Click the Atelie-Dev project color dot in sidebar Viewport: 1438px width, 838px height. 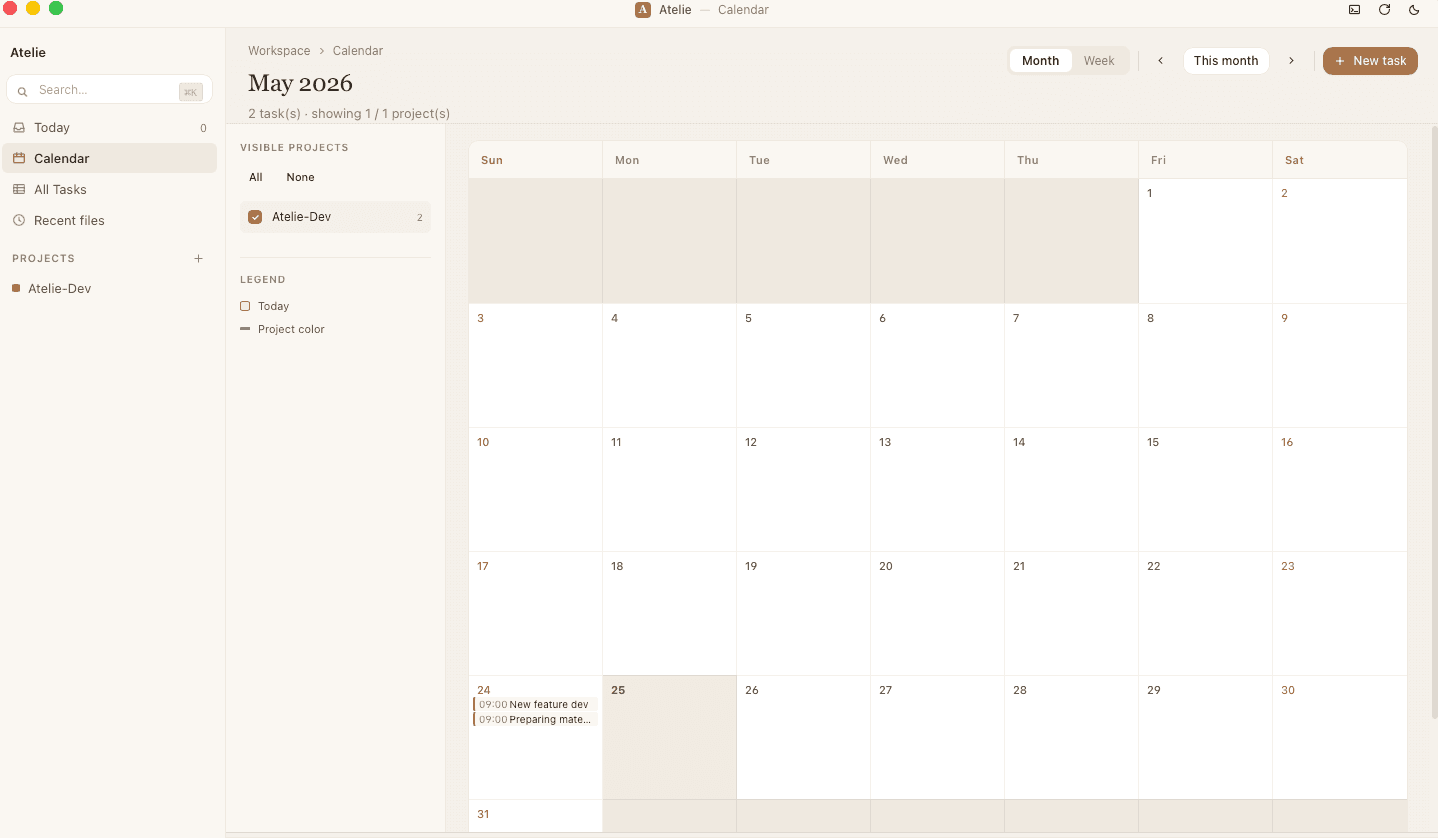(x=16, y=288)
